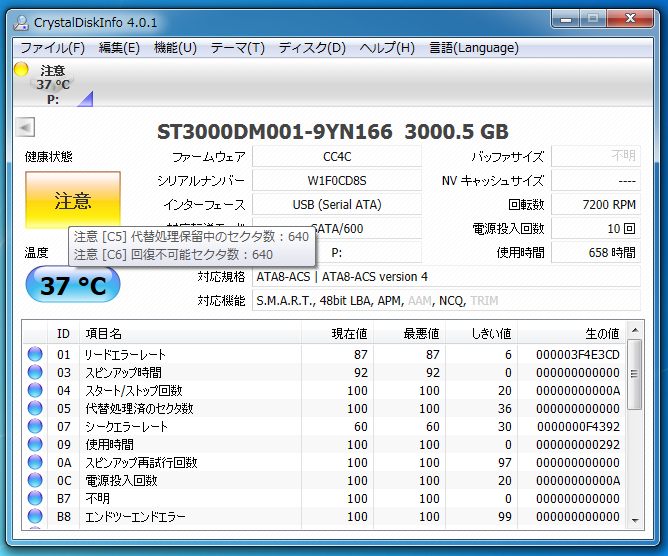
Task: Click the yellow 注意 health status button
Action: point(73,200)
